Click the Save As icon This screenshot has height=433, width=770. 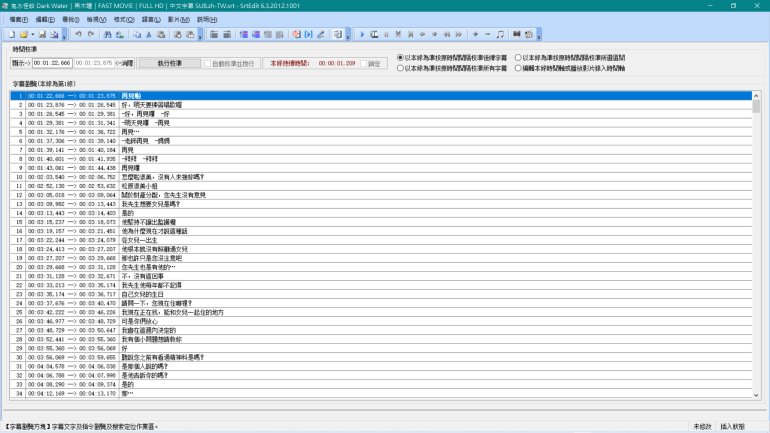54,34
